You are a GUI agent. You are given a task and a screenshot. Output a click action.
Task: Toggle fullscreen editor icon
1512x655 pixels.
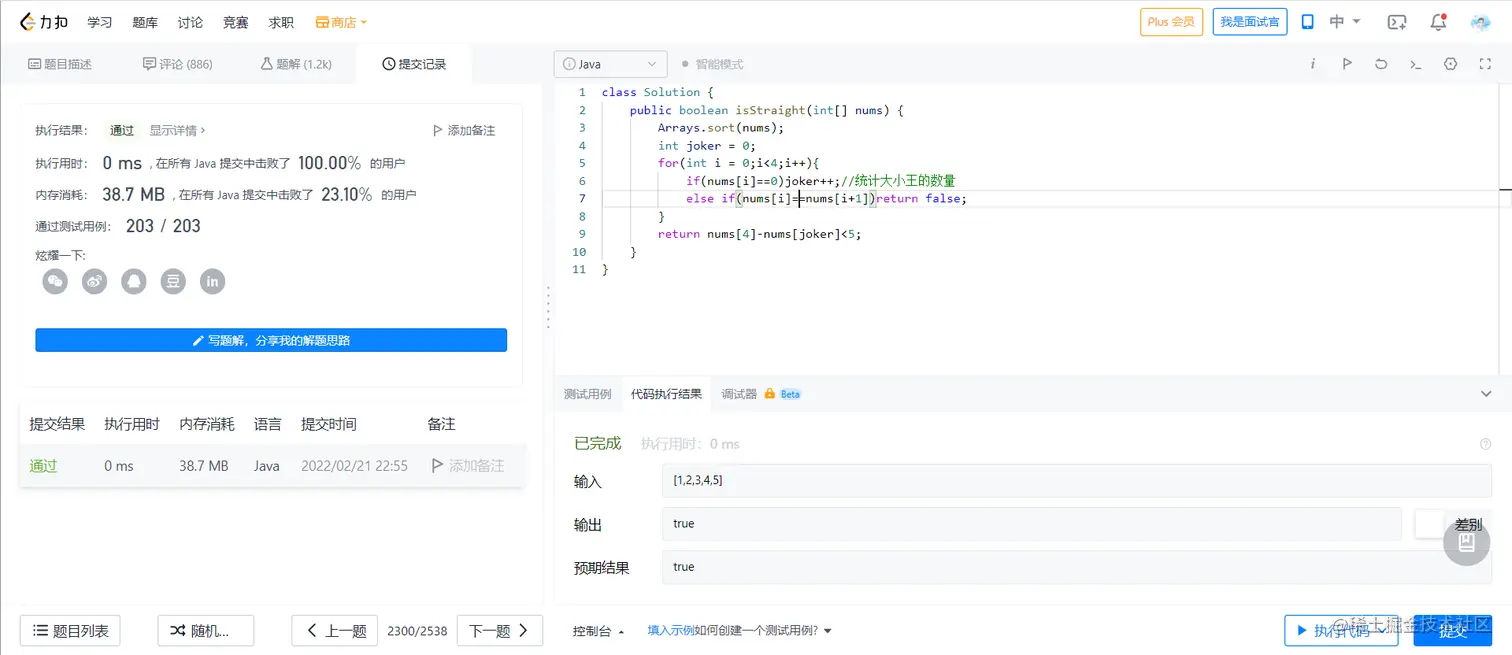click(1485, 64)
